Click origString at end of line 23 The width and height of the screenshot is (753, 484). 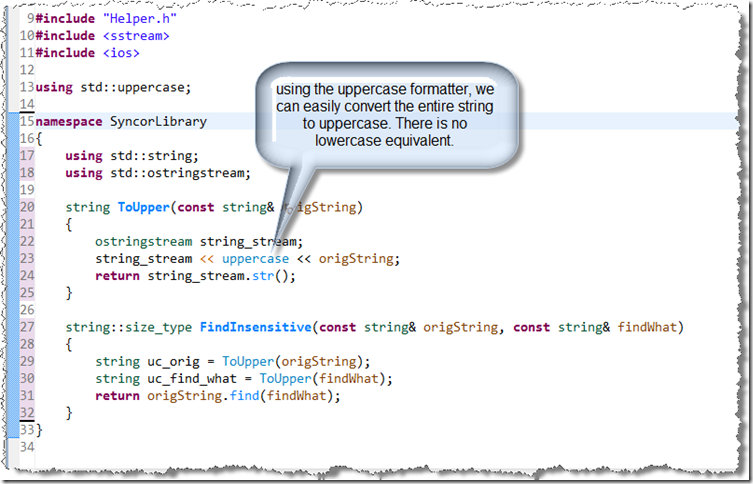tap(356, 259)
